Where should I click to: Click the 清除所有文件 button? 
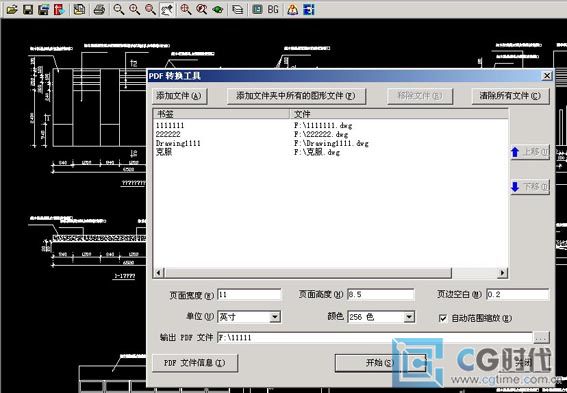coord(511,96)
